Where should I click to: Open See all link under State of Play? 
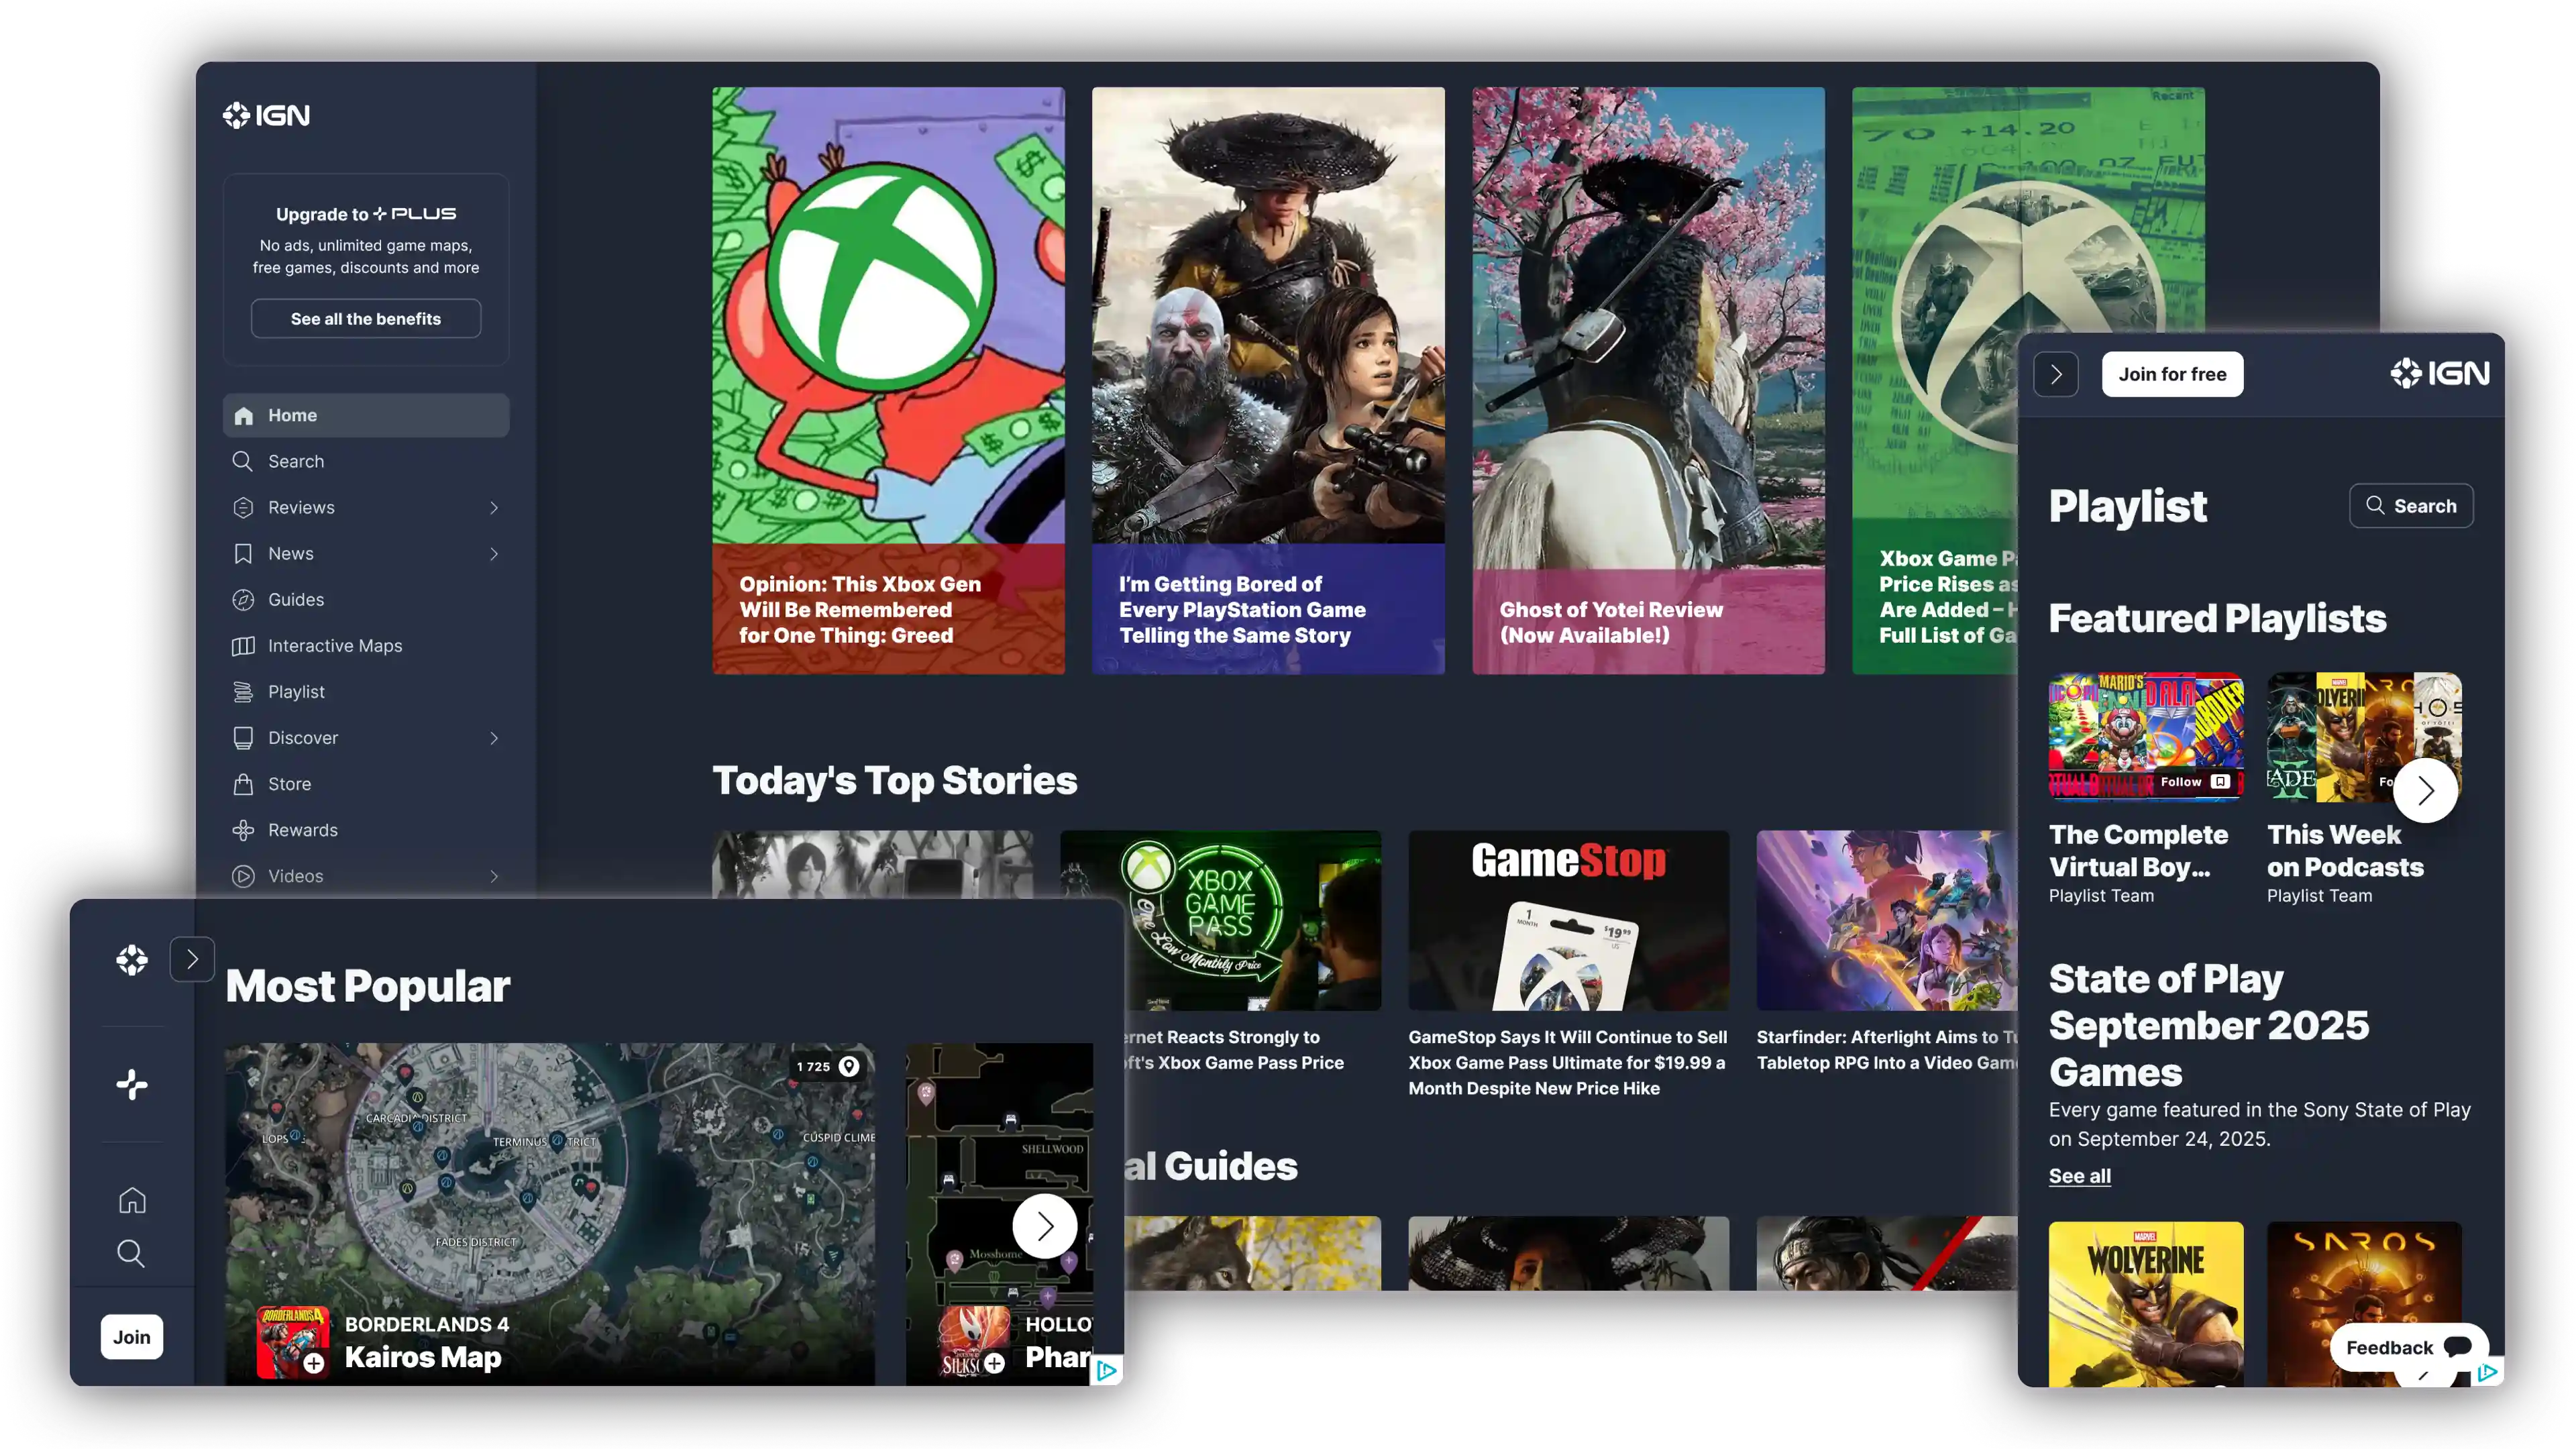tap(2079, 1176)
